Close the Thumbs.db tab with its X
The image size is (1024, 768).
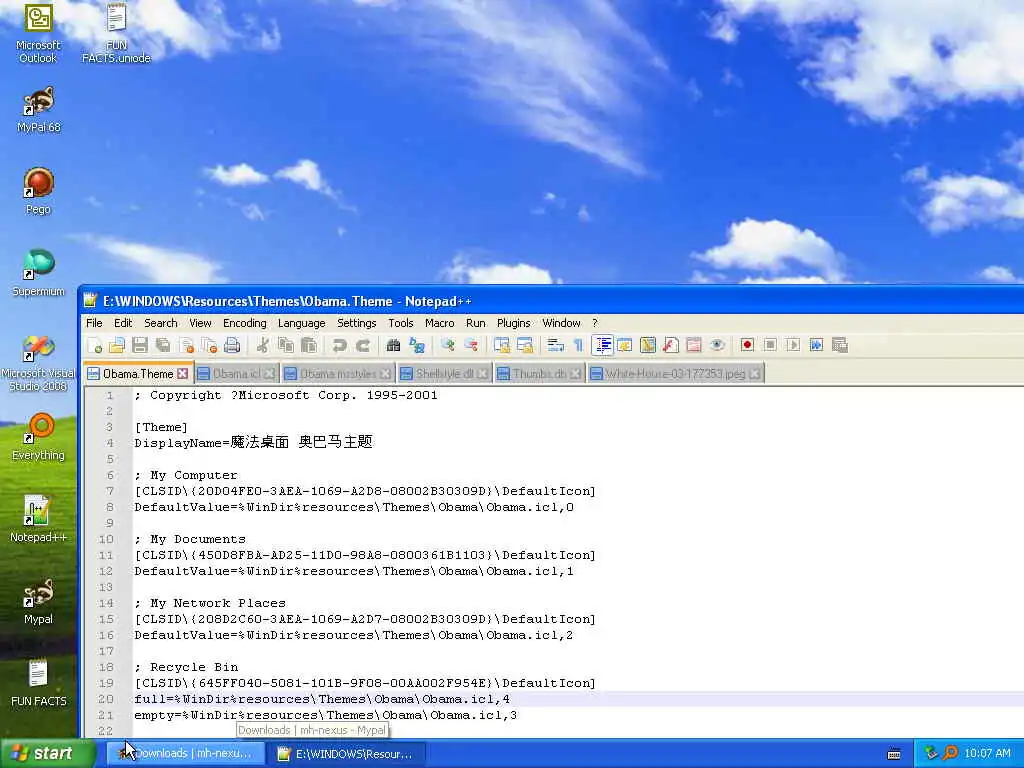[575, 374]
